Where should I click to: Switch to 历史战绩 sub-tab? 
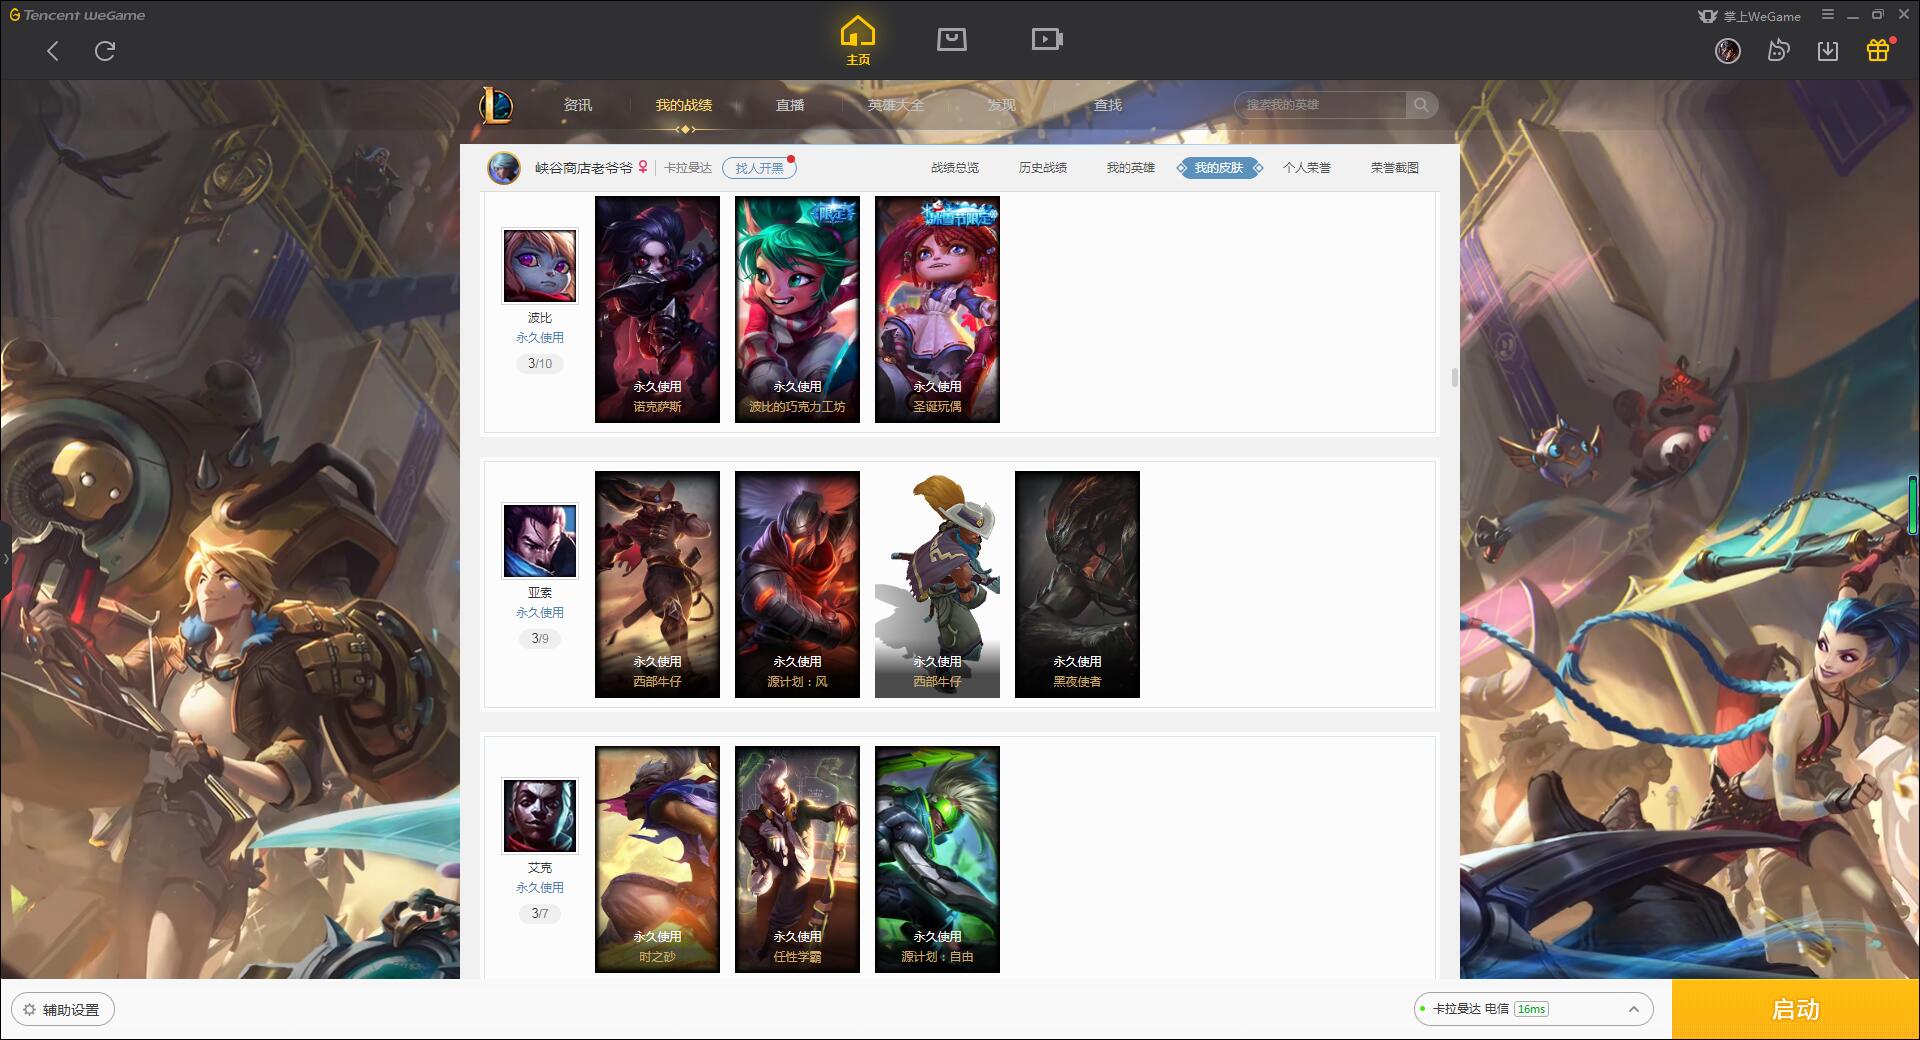pos(1043,168)
